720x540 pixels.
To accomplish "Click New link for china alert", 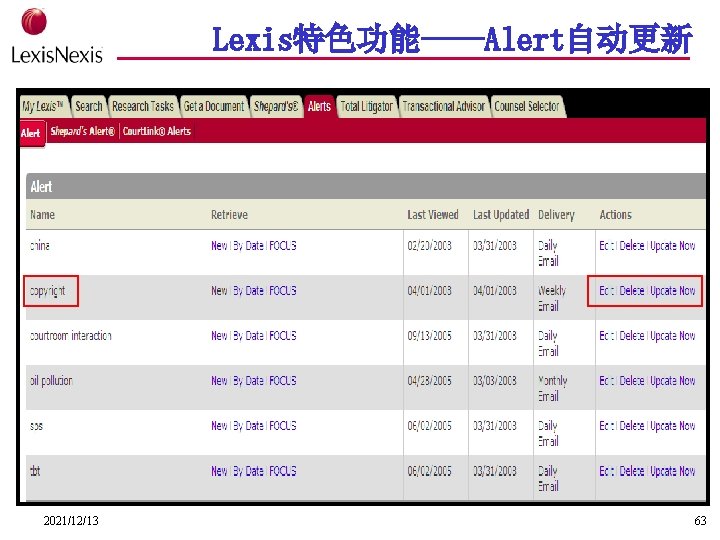I will [x=219, y=246].
